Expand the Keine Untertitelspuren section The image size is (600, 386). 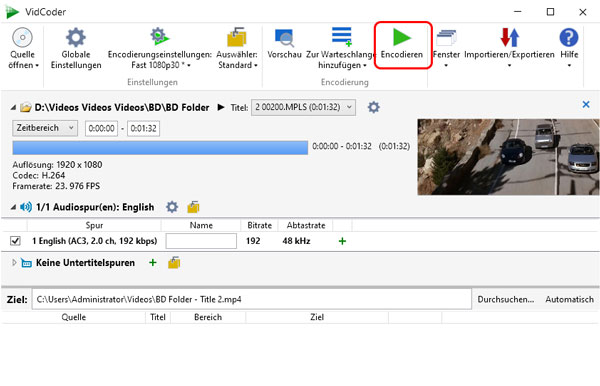coord(14,263)
